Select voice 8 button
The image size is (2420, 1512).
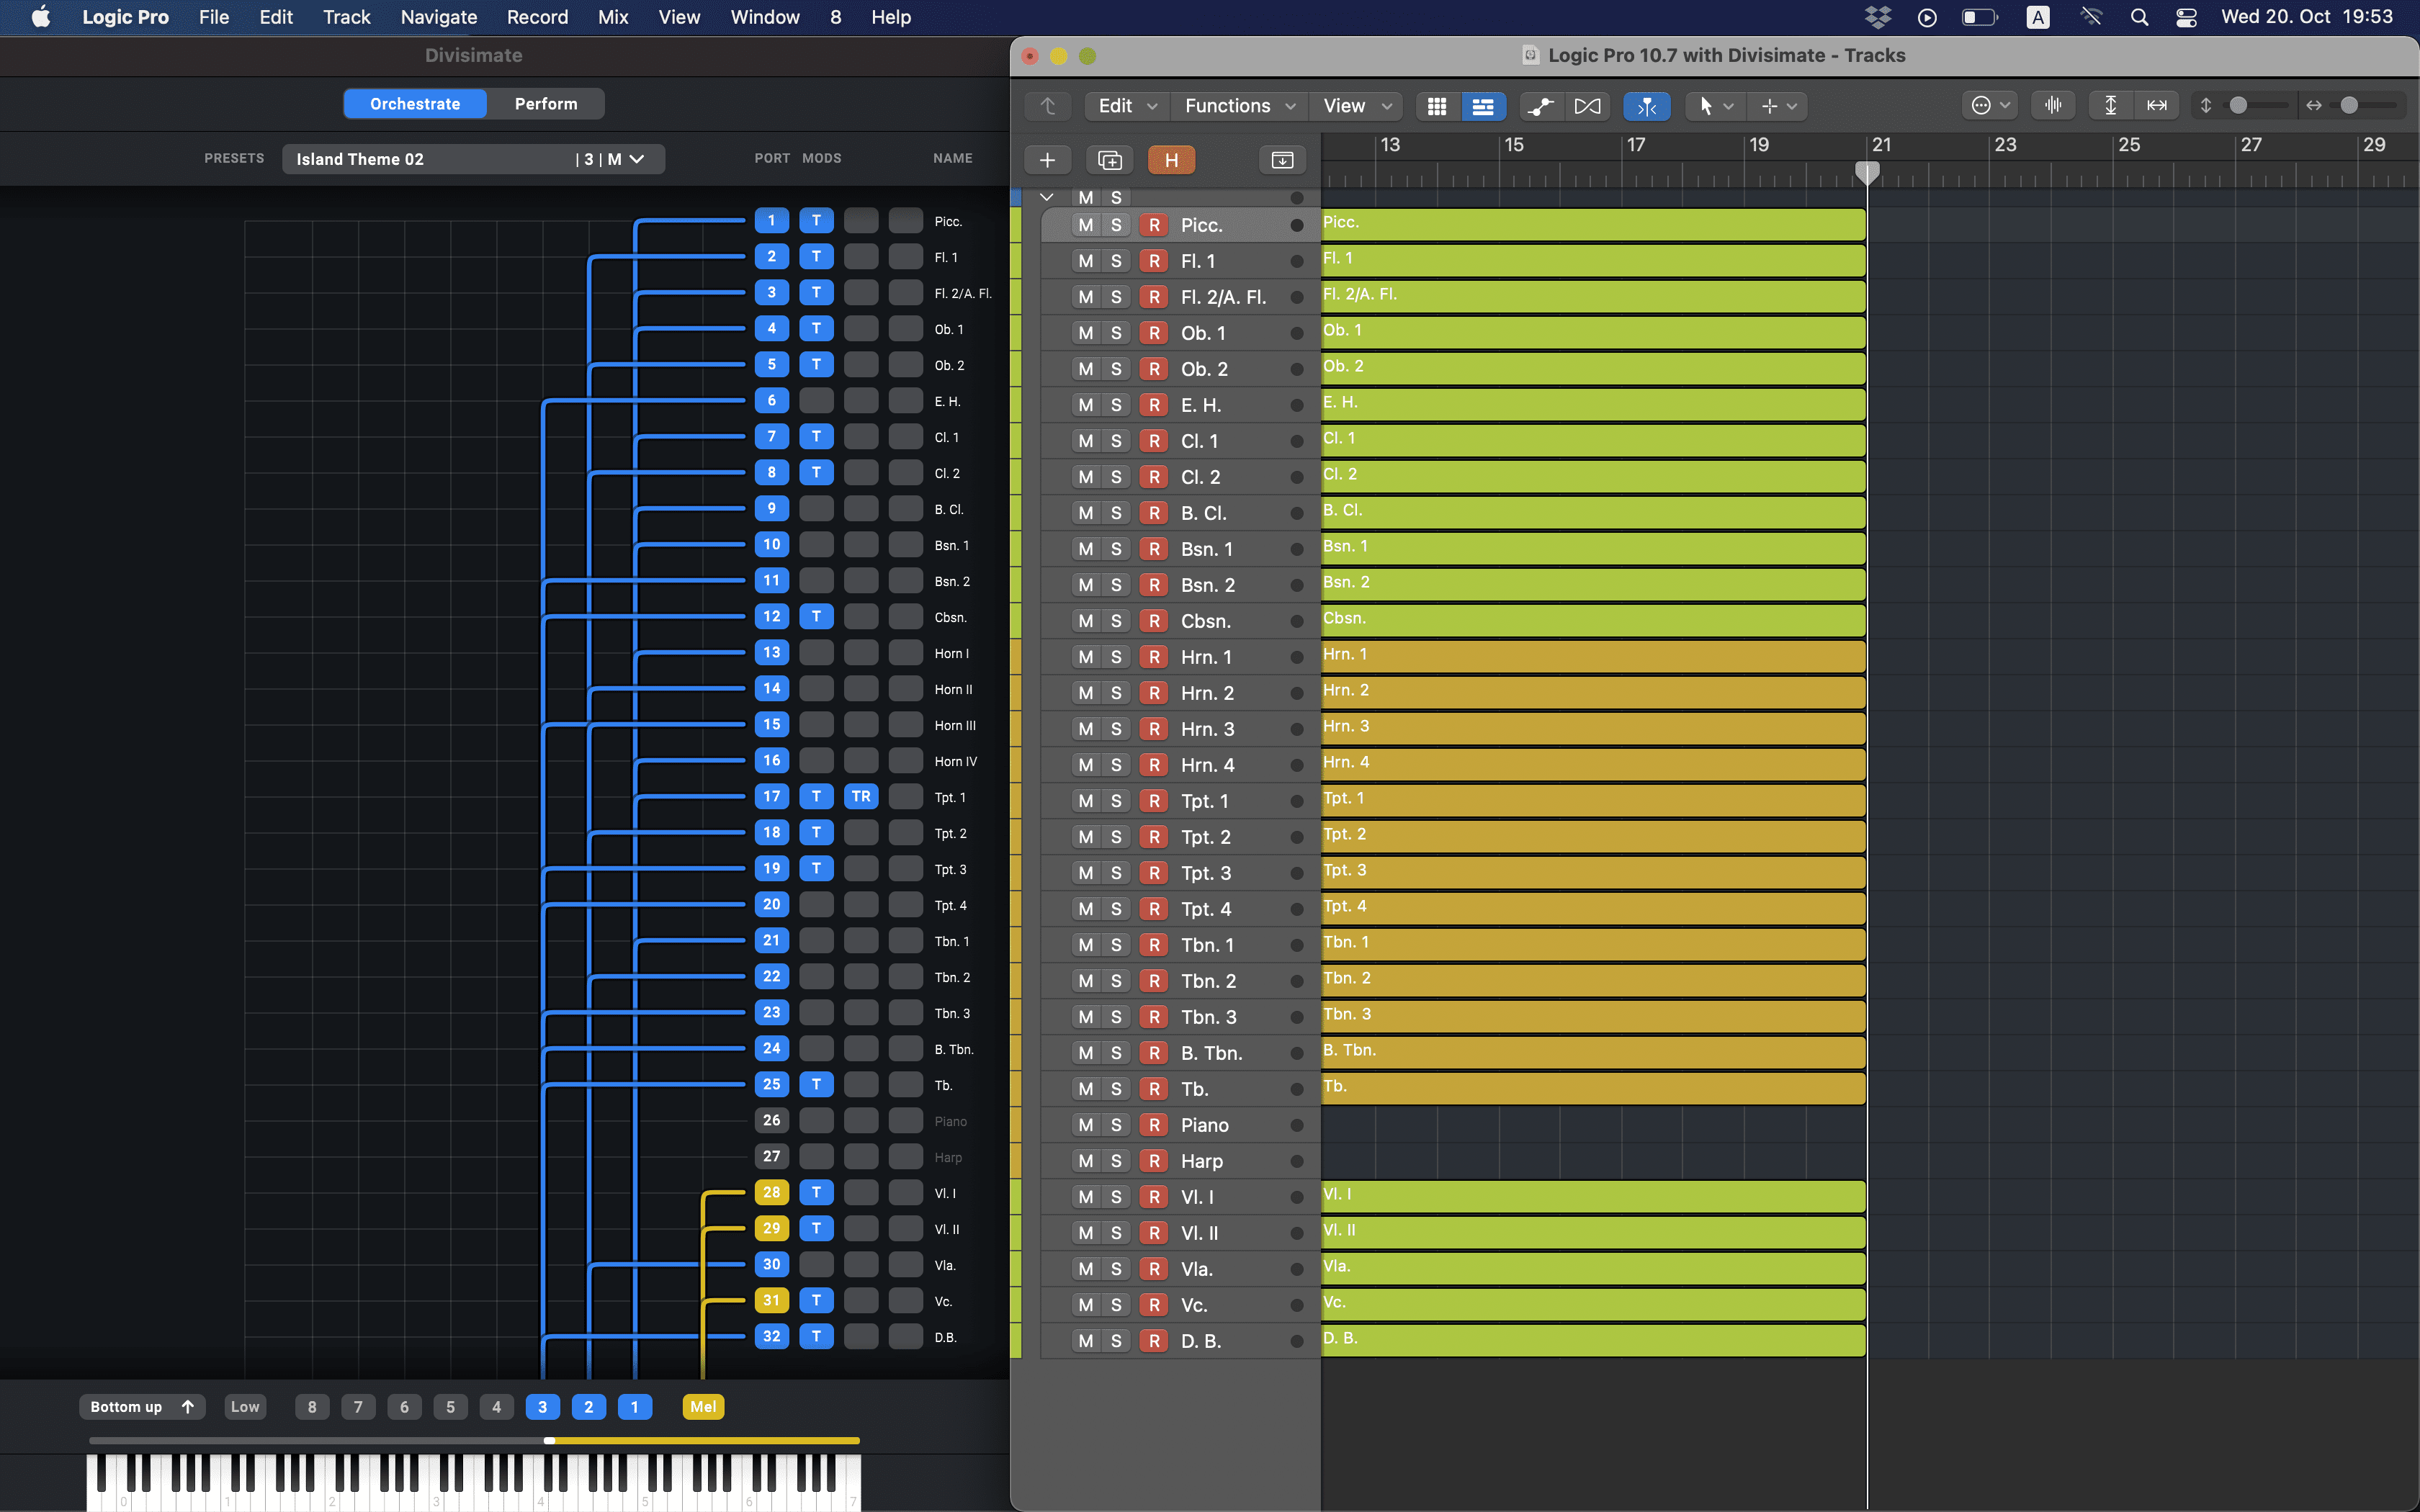312,1407
